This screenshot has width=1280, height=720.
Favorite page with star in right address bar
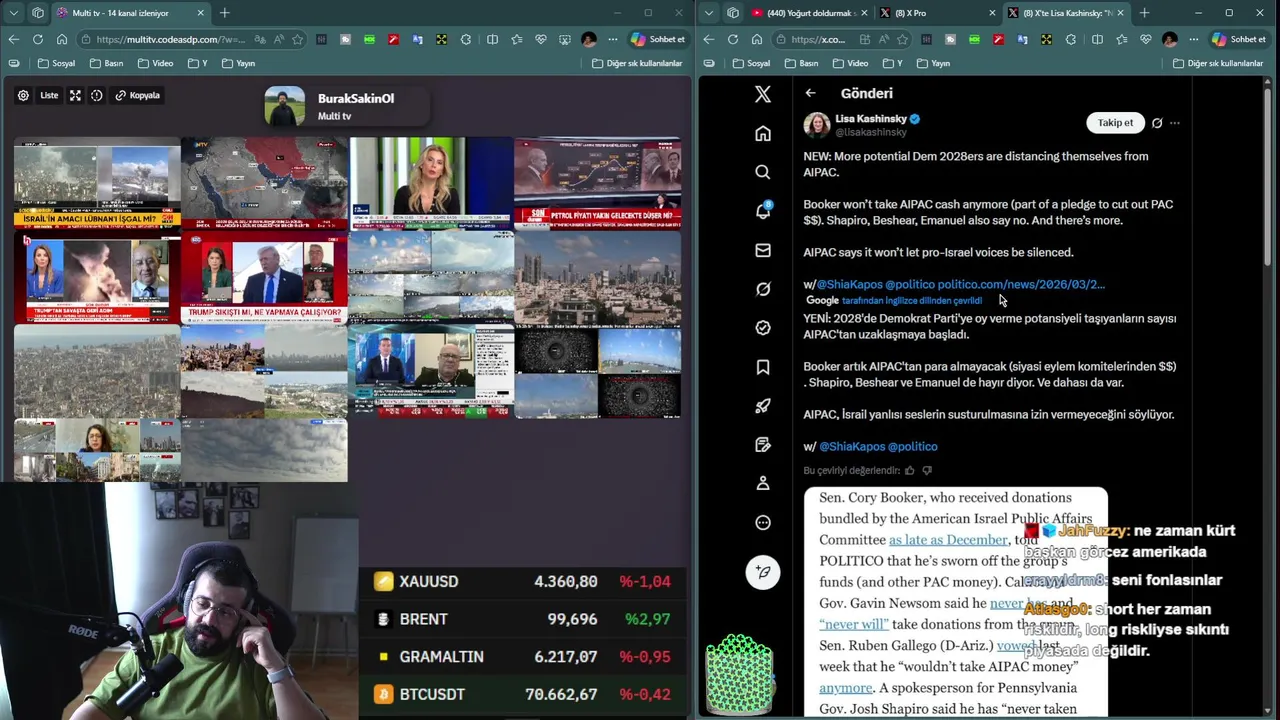[x=903, y=39]
